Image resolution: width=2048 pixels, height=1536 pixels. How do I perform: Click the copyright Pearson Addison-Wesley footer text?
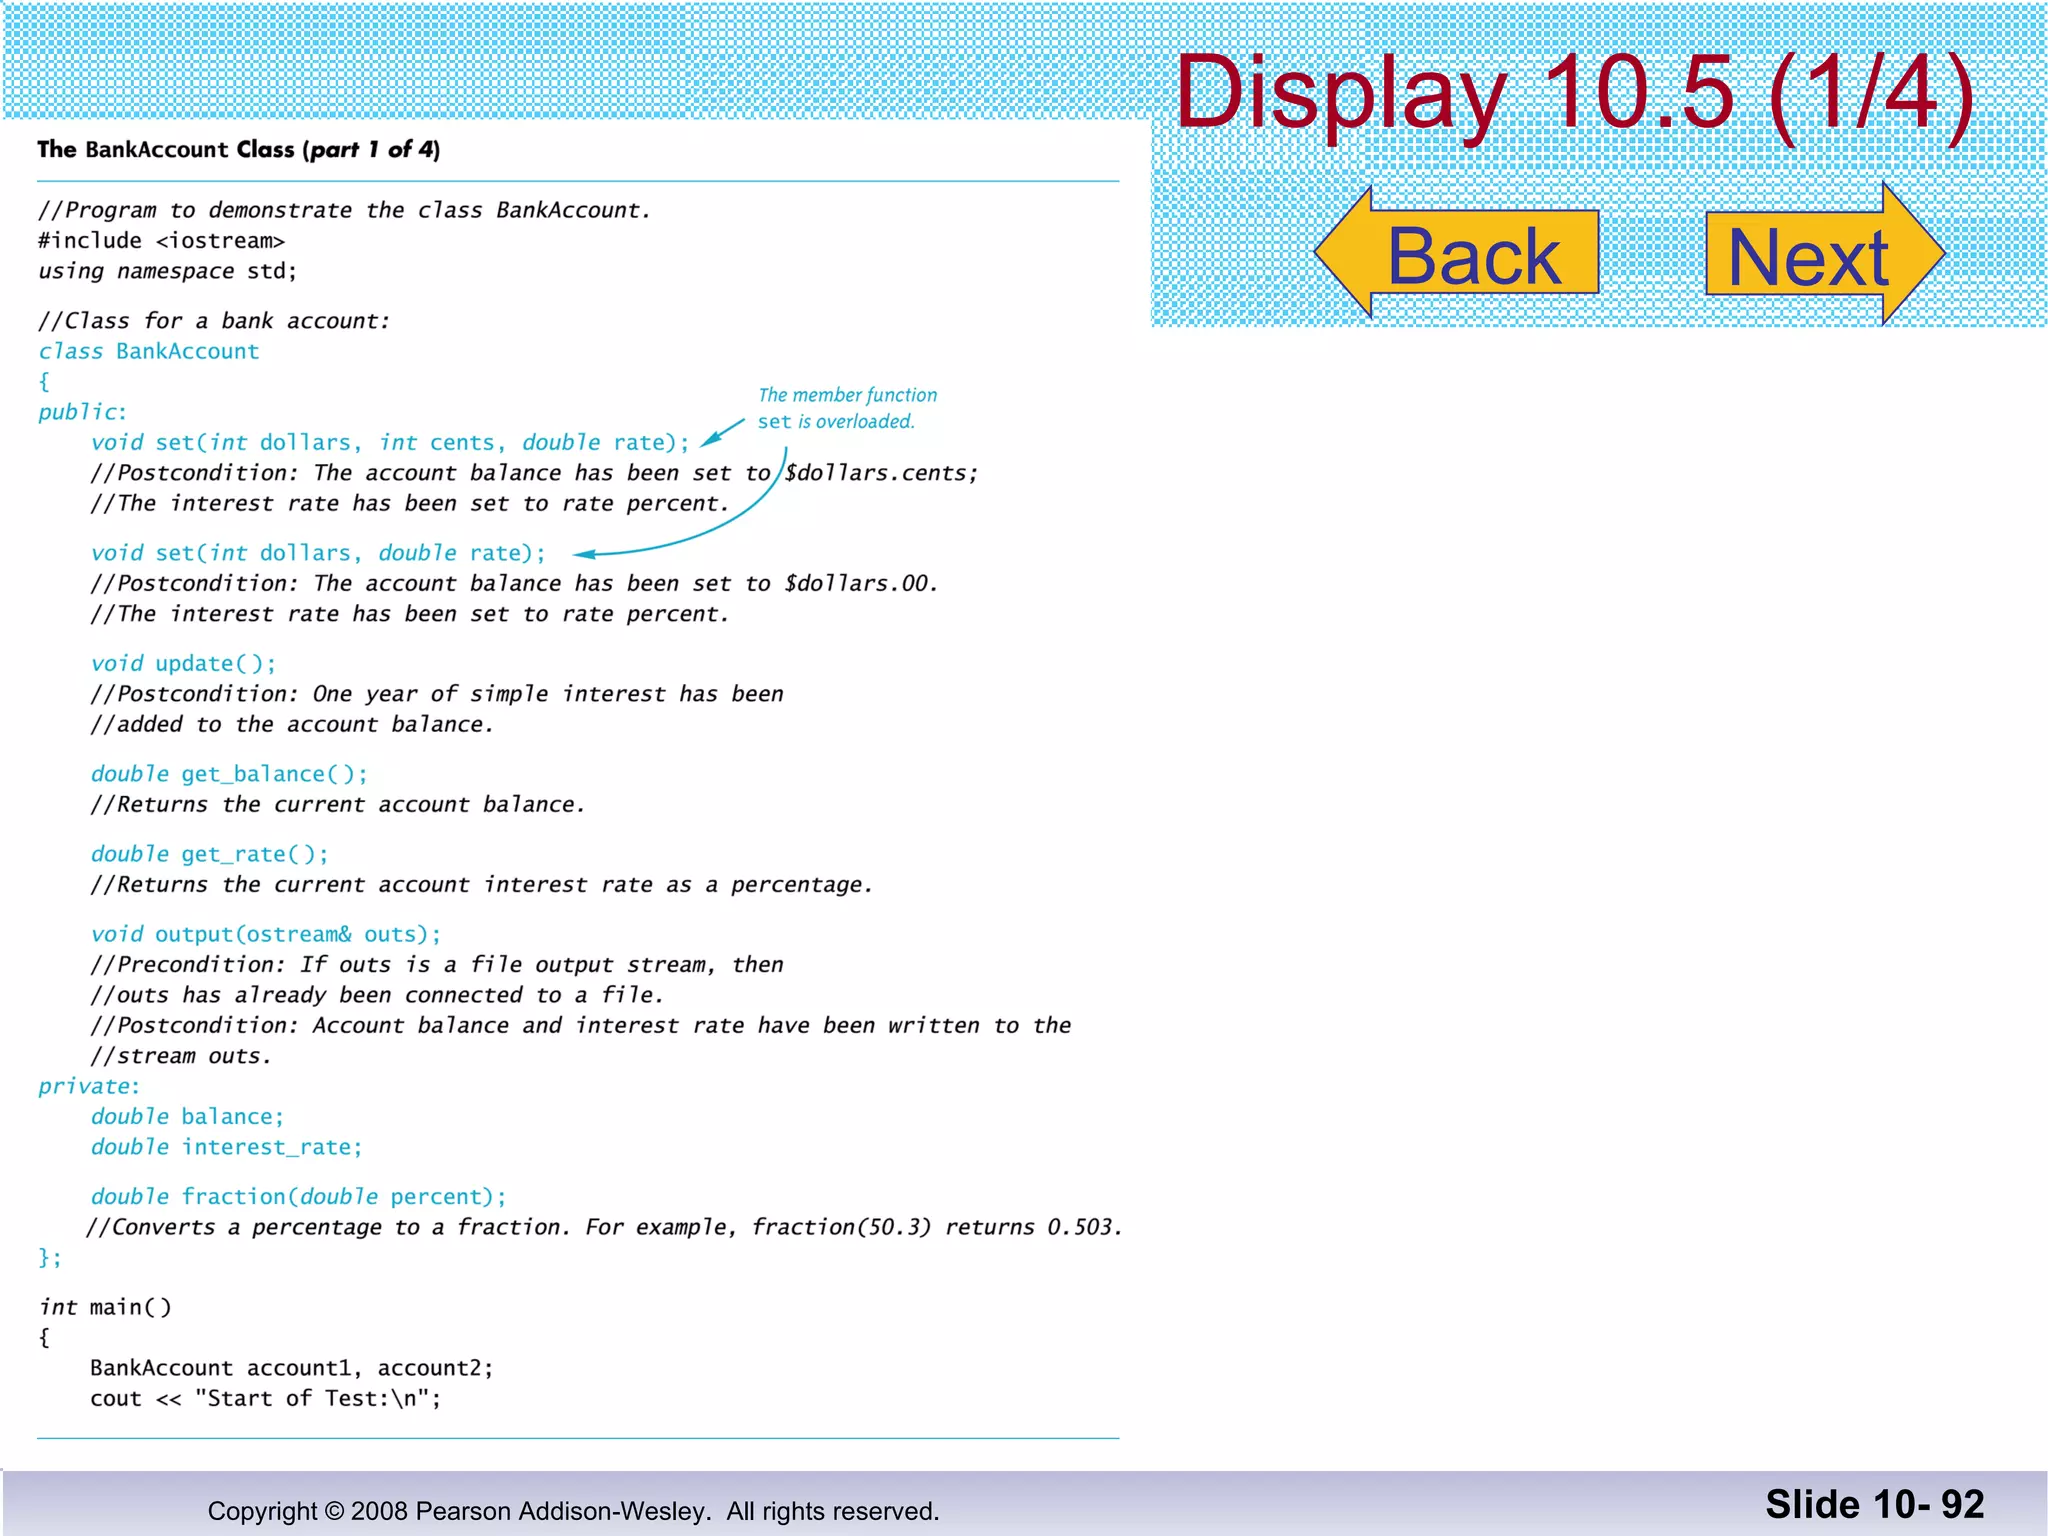(x=573, y=1511)
